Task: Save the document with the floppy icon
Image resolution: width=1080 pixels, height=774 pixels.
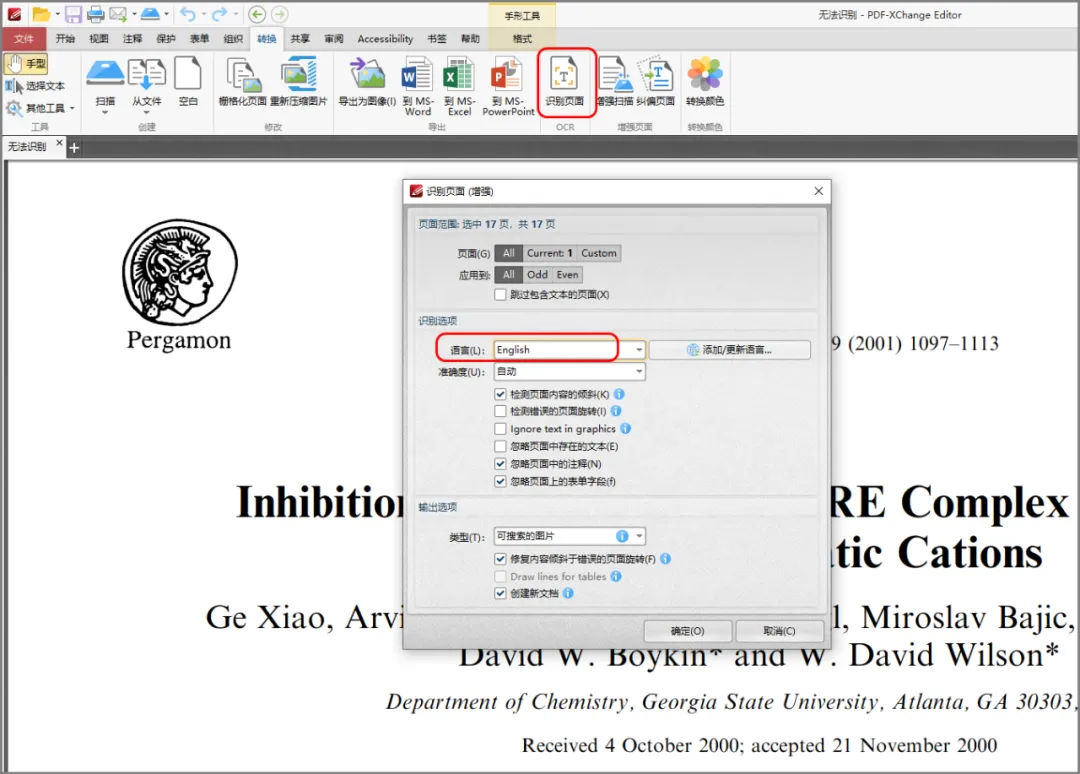Action: (x=73, y=14)
